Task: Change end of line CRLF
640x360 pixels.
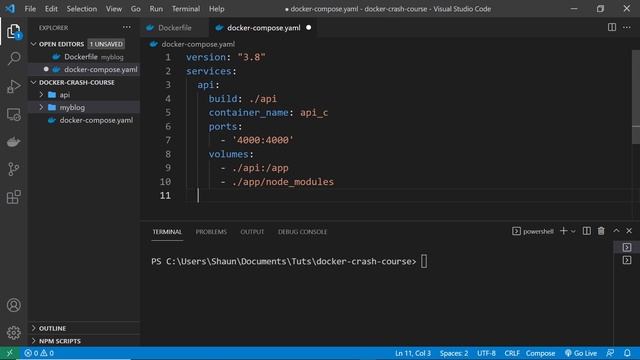Action: (x=512, y=353)
